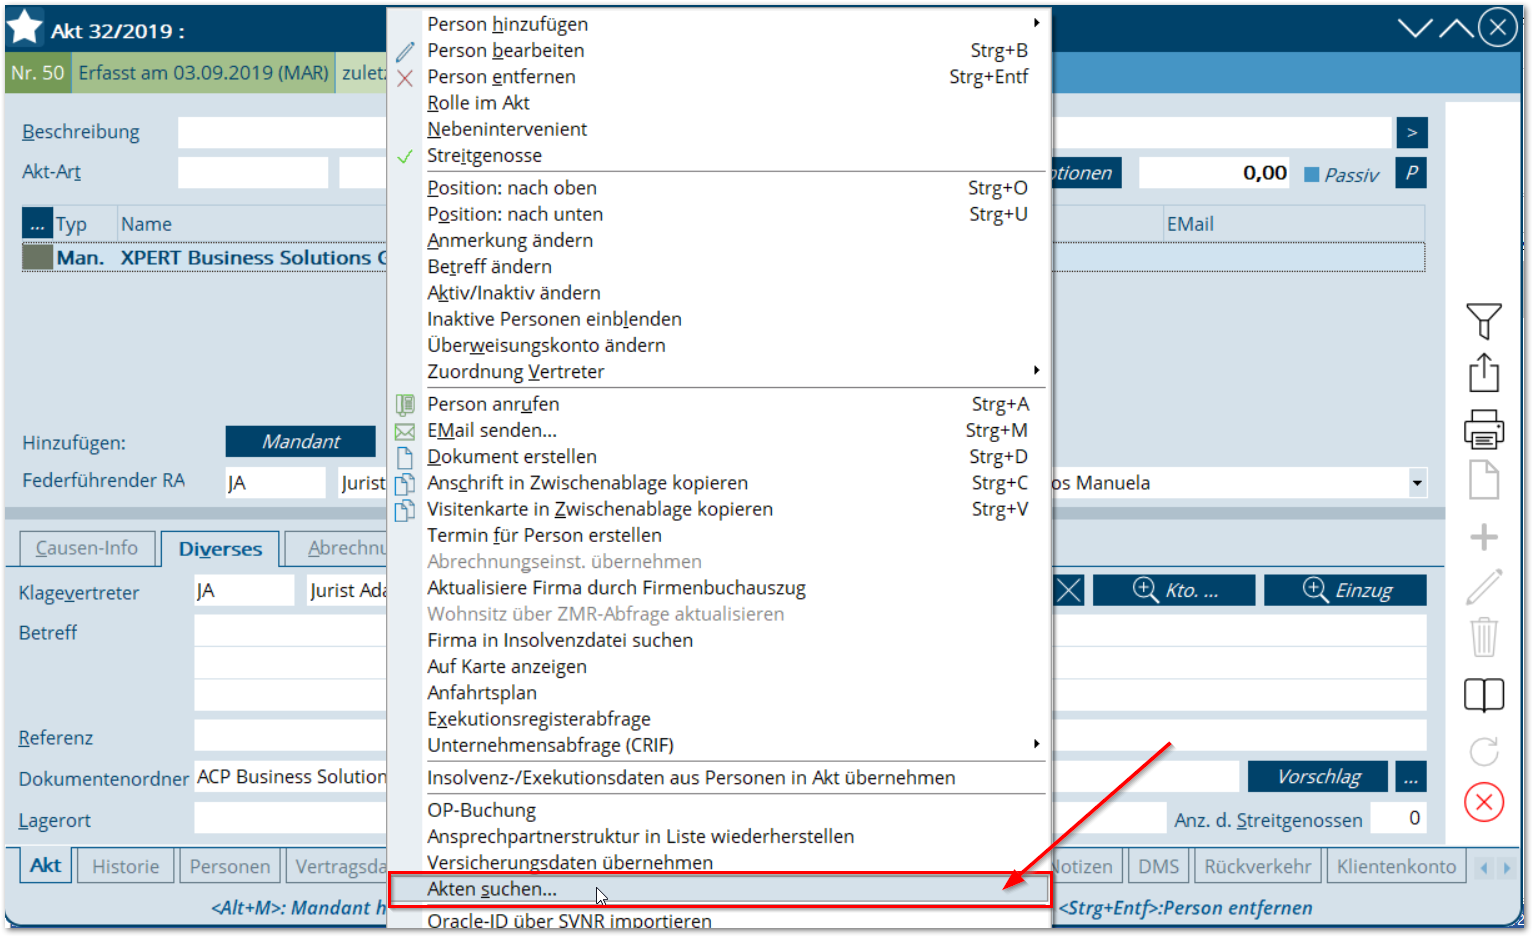This screenshot has height=937, width=1533.
Task: Select OP-Buchung menu entry
Action: tap(719, 811)
